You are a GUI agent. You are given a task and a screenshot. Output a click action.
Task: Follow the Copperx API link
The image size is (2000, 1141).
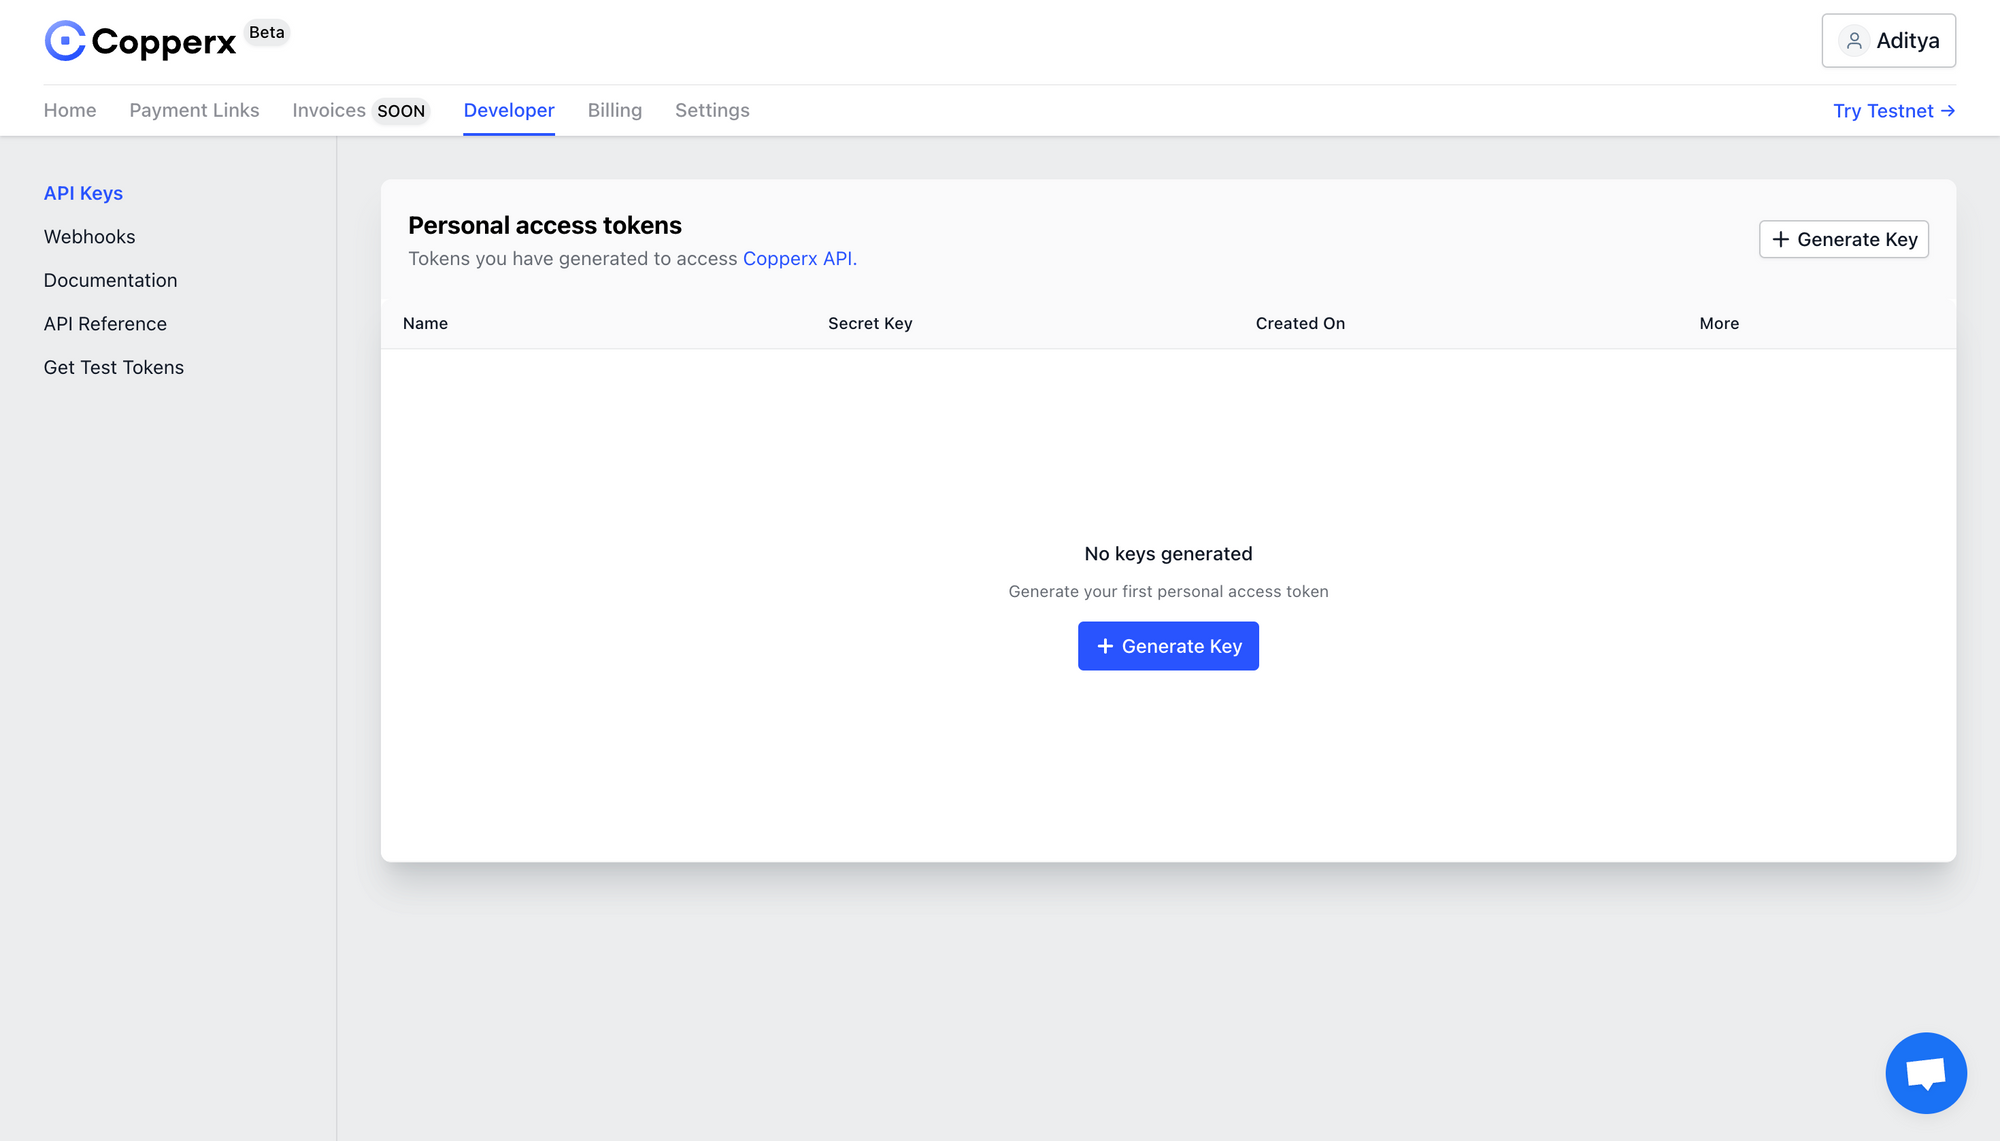pyautogui.click(x=799, y=258)
